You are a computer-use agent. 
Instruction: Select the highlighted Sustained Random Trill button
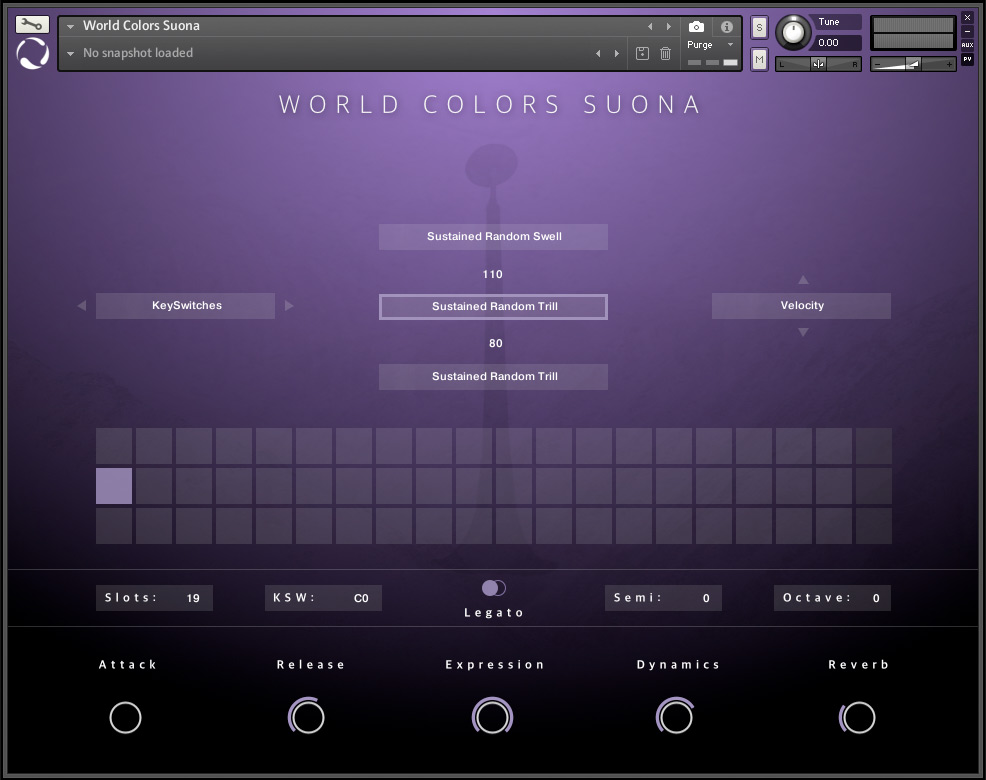point(493,307)
